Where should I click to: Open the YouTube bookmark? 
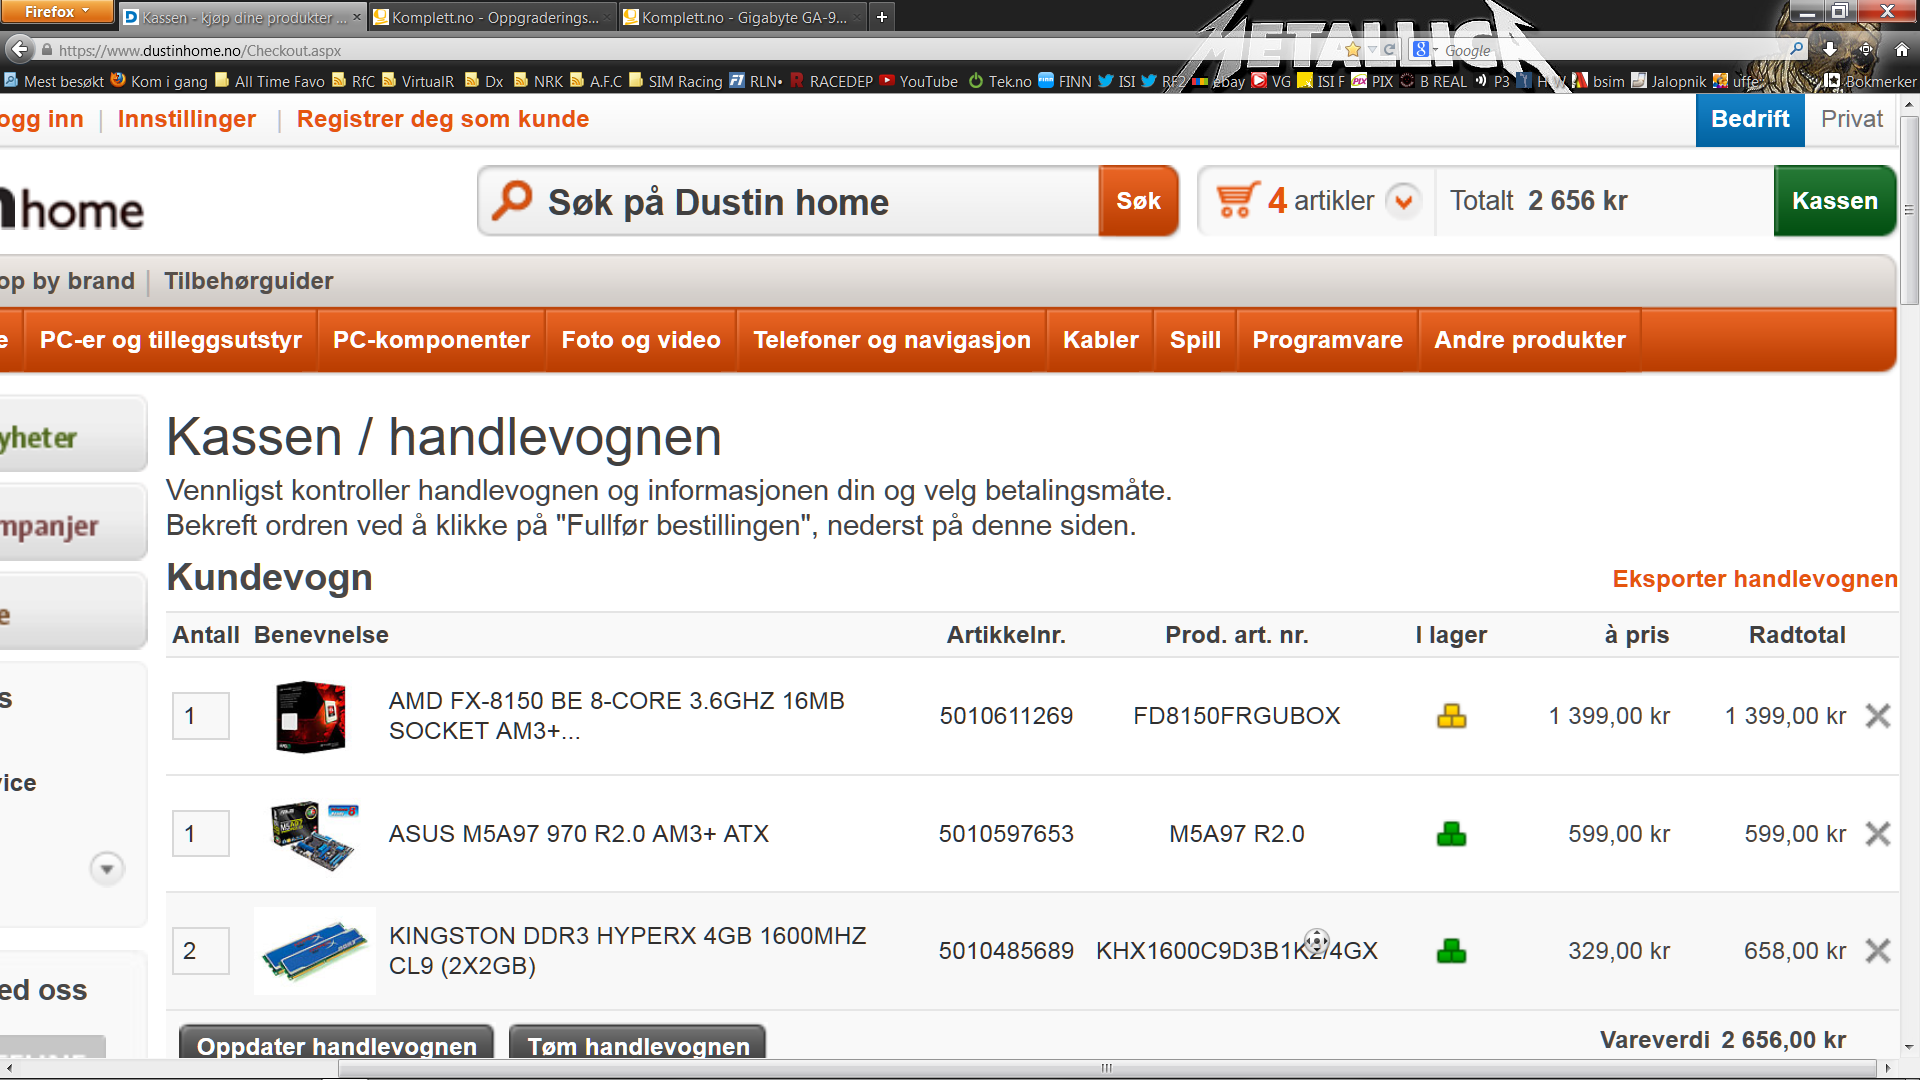pyautogui.click(x=919, y=81)
